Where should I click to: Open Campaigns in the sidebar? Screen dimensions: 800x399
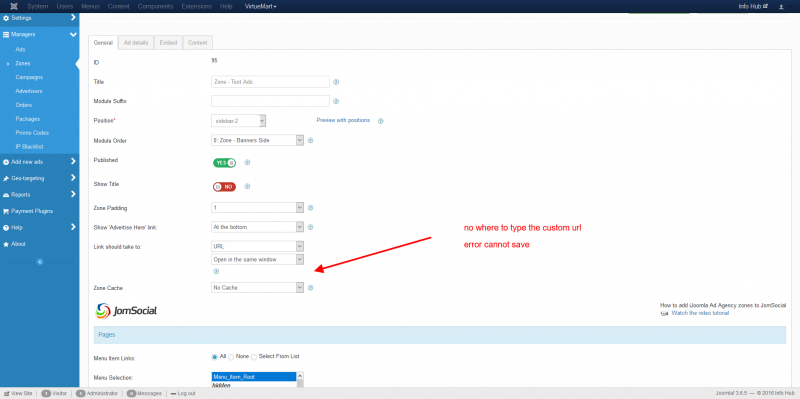(x=29, y=77)
